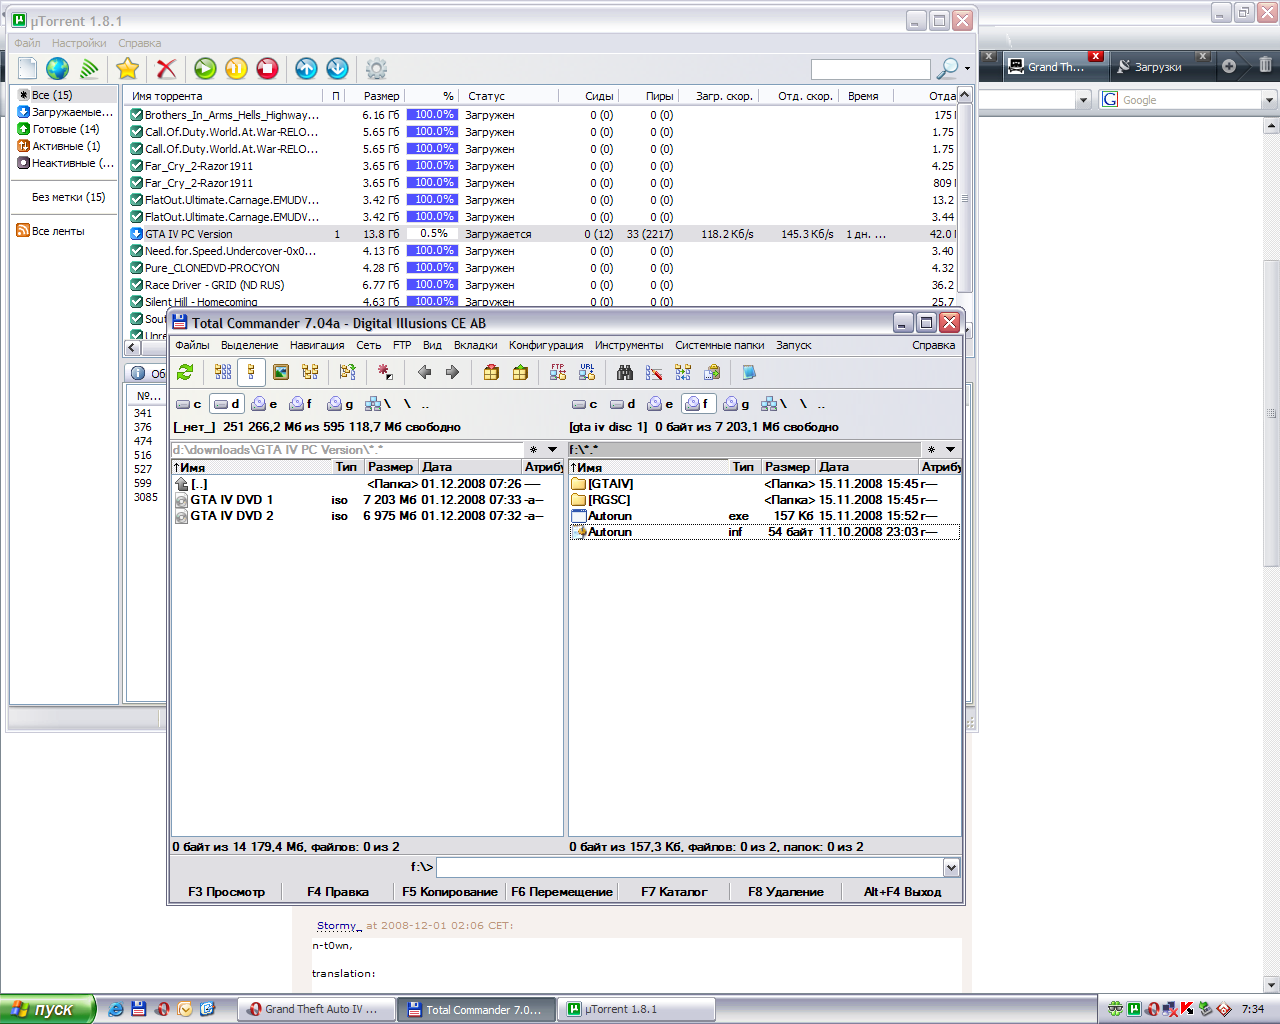1280x1024 pixels.
Task: Click the F7 Каталог button
Action: coord(674,892)
